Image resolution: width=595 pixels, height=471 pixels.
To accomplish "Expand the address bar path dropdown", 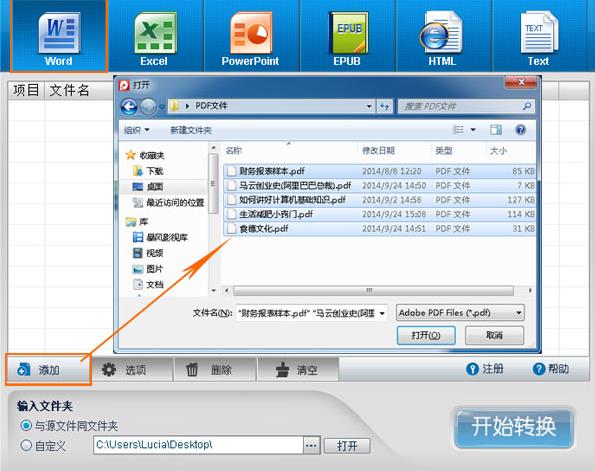I will click(x=369, y=107).
